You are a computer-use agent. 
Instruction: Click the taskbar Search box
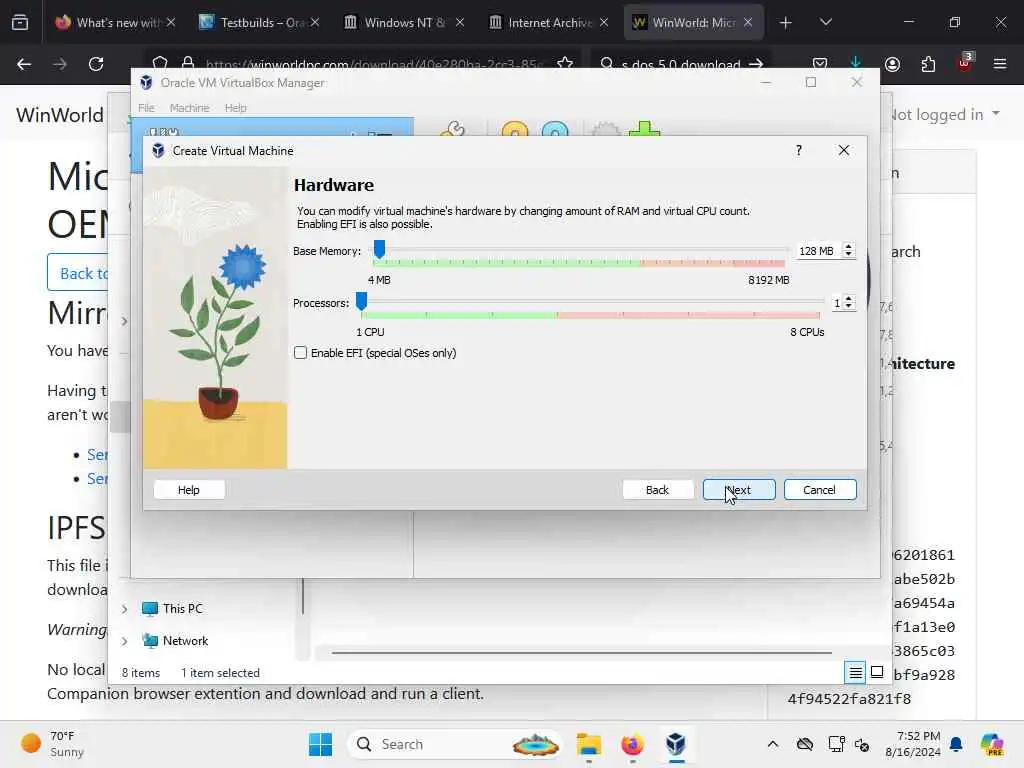(x=455, y=744)
